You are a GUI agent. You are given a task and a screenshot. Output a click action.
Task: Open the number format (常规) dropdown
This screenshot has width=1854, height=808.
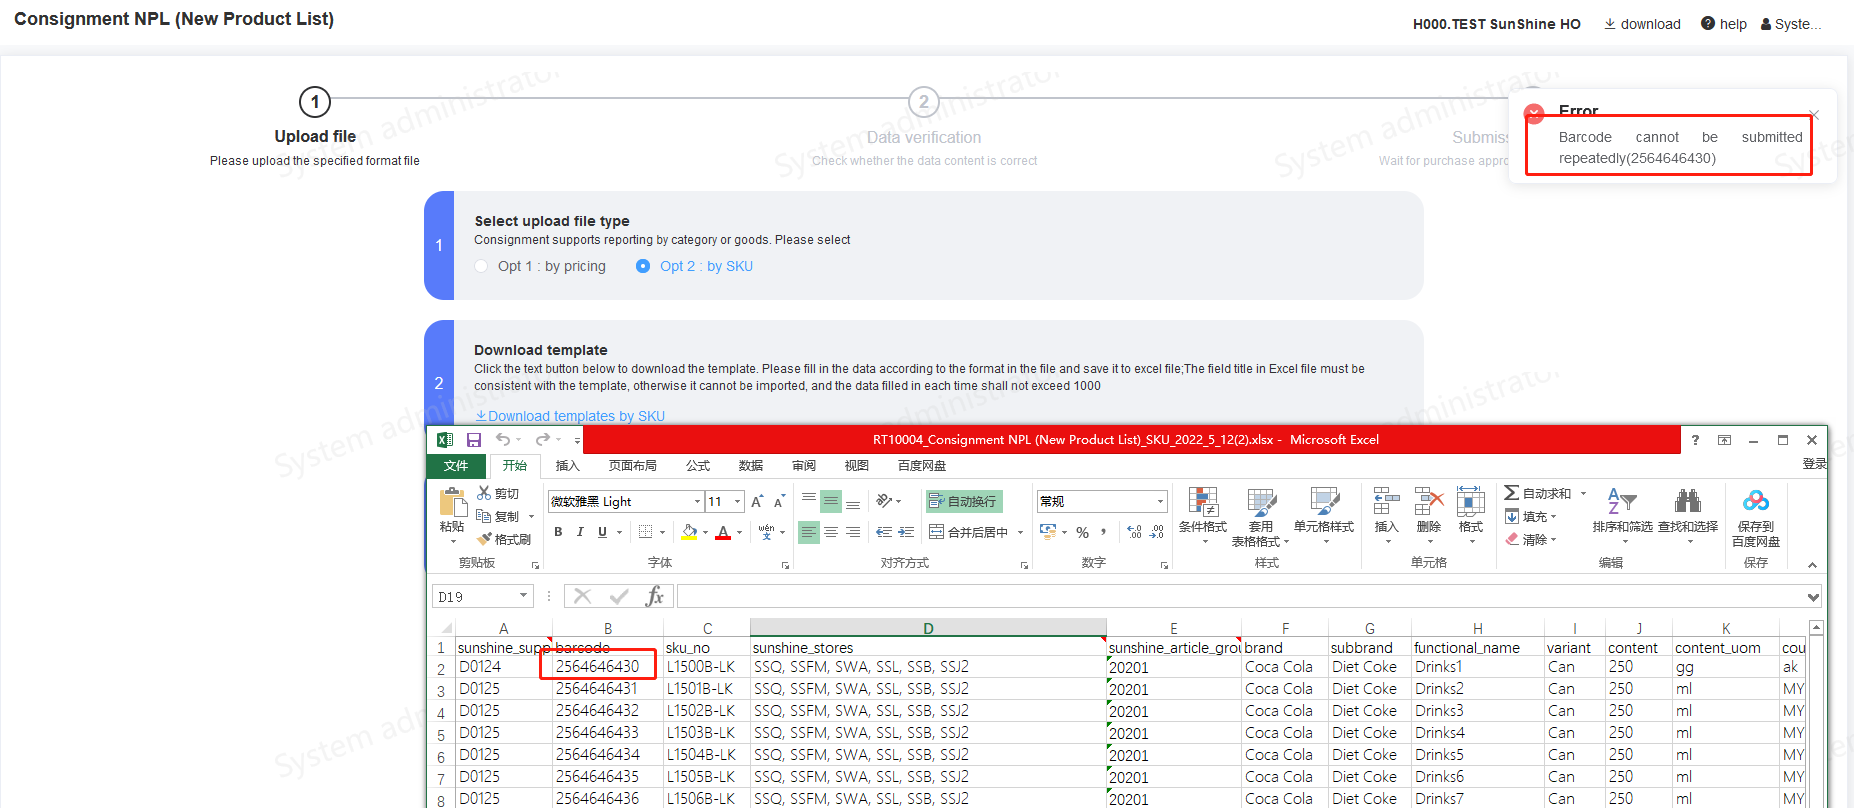(1160, 501)
